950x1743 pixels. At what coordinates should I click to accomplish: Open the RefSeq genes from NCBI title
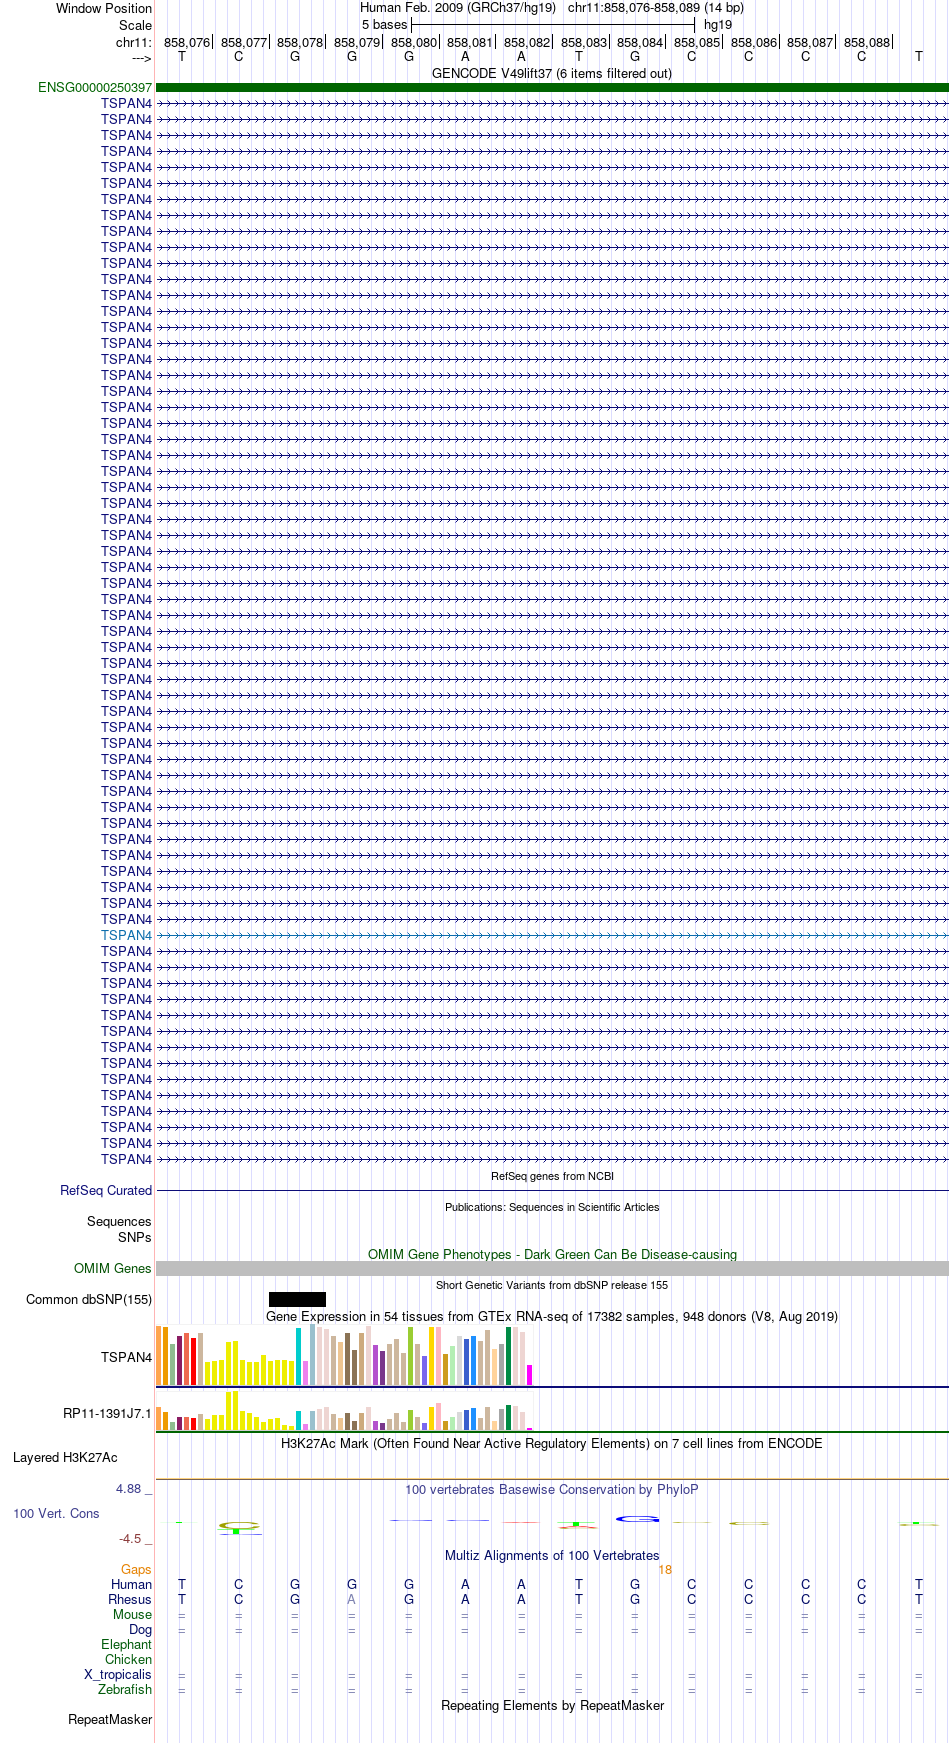point(552,1176)
